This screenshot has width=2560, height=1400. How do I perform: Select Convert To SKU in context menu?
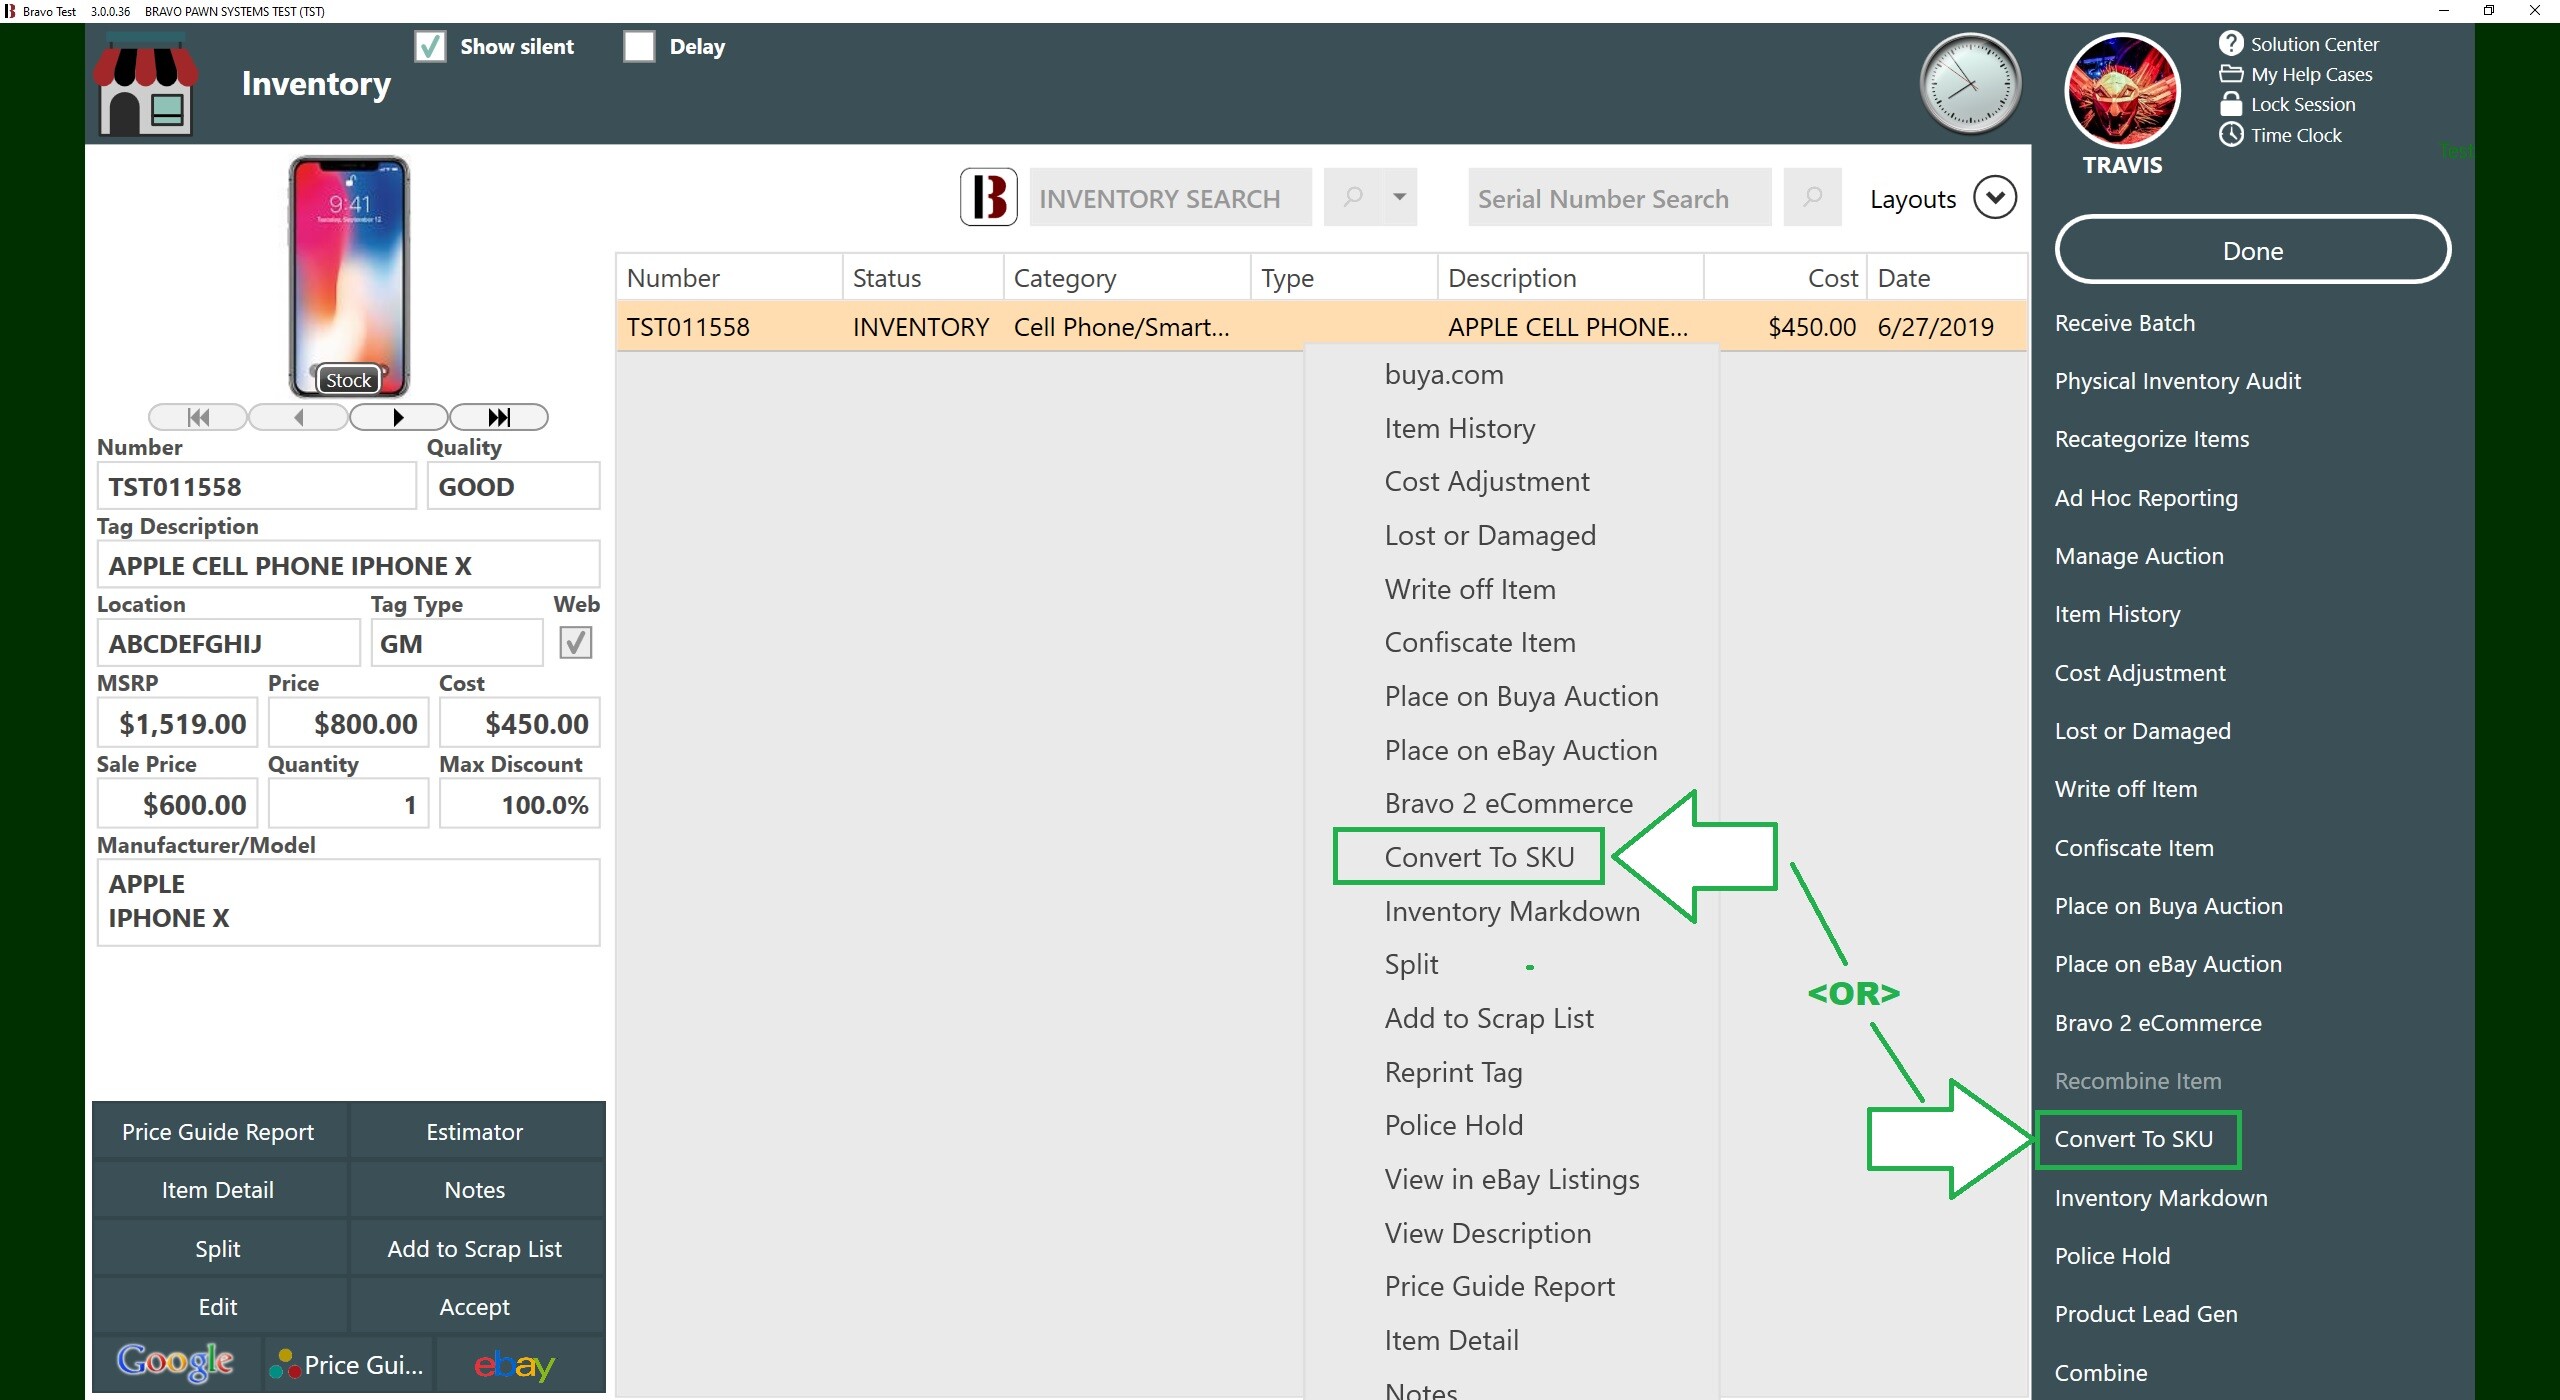coord(1479,857)
